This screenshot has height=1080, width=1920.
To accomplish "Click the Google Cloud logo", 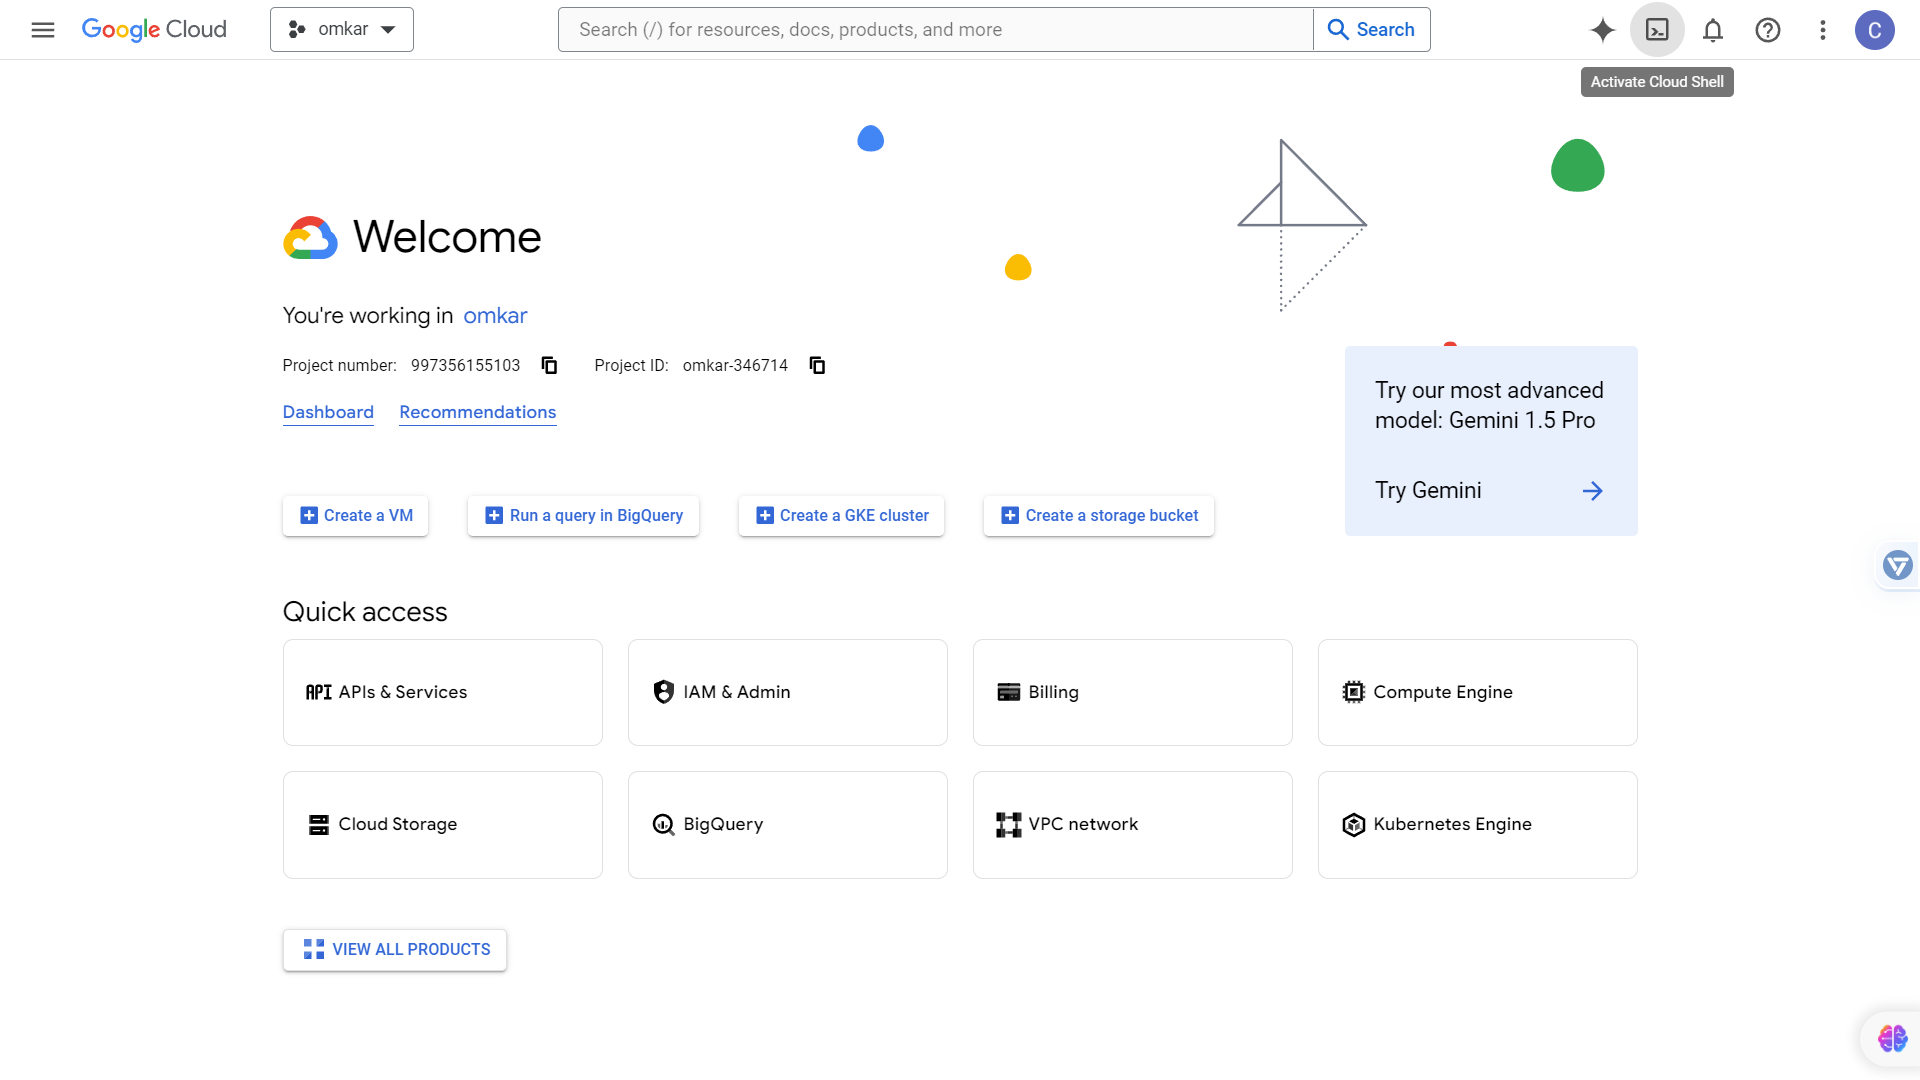I will point(154,29).
